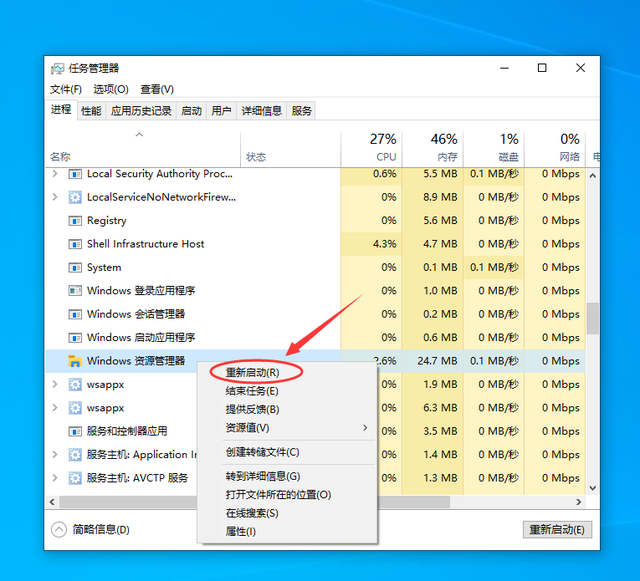This screenshot has width=640, height=581.
Task: Click the Task Manager title bar icon
Action: coord(57,68)
